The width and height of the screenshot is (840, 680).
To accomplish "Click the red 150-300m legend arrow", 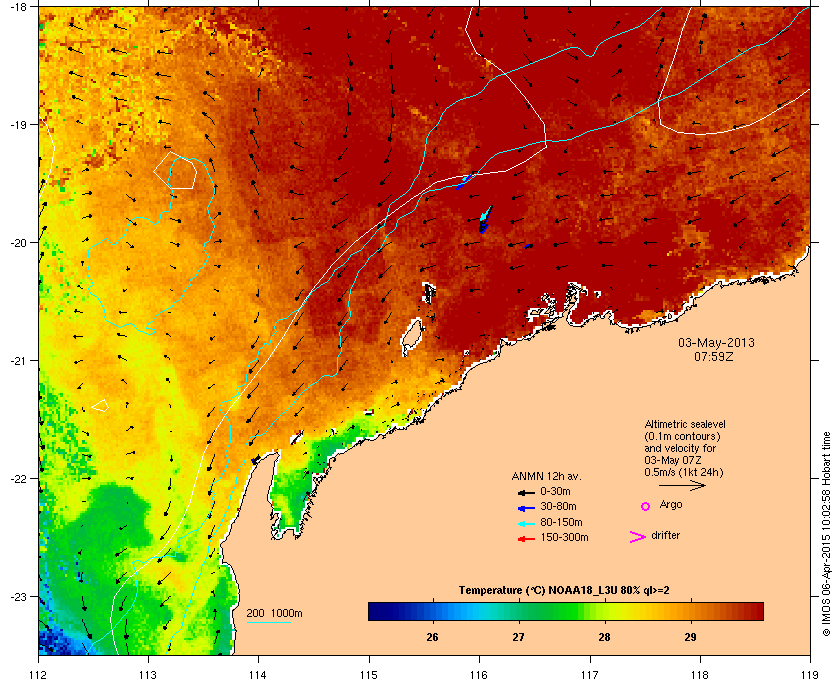I will [x=526, y=539].
